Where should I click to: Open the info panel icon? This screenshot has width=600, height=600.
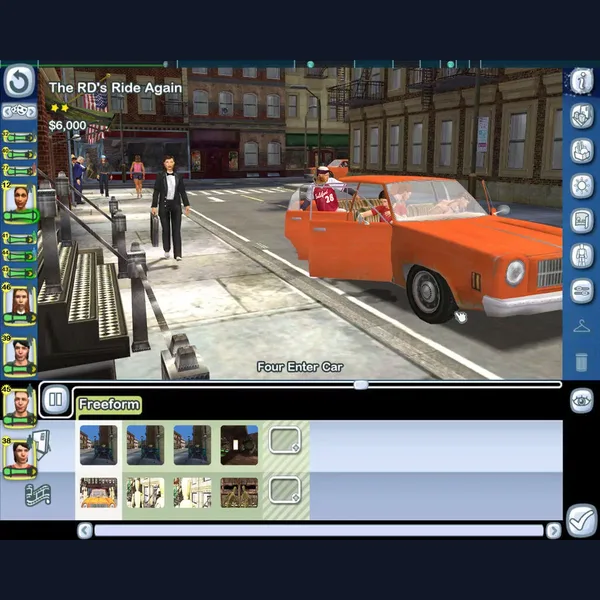click(581, 81)
